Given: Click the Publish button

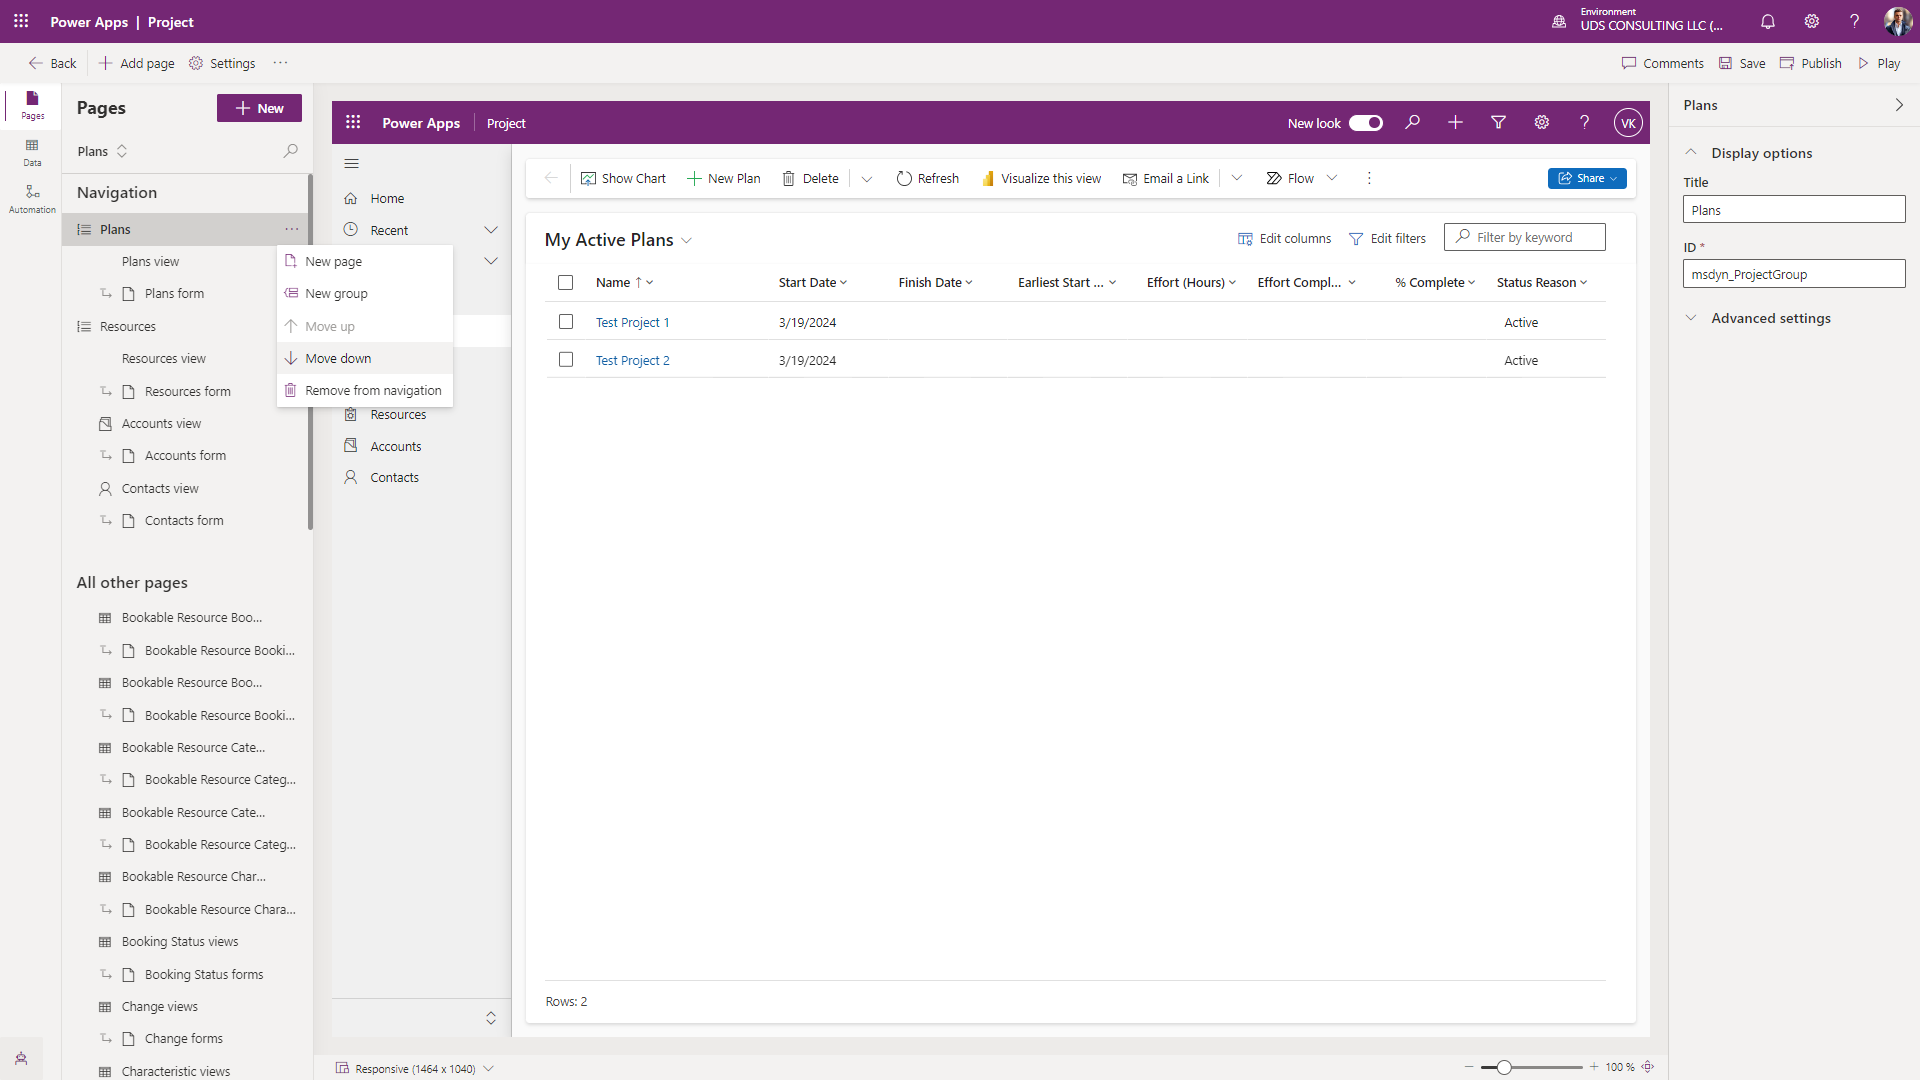Looking at the screenshot, I should [x=1810, y=63].
